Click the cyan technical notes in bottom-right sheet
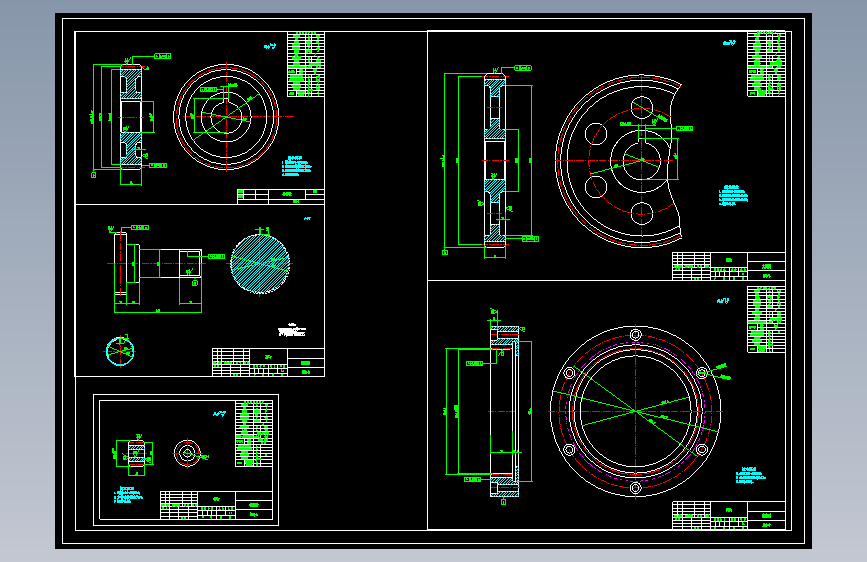 point(751,476)
